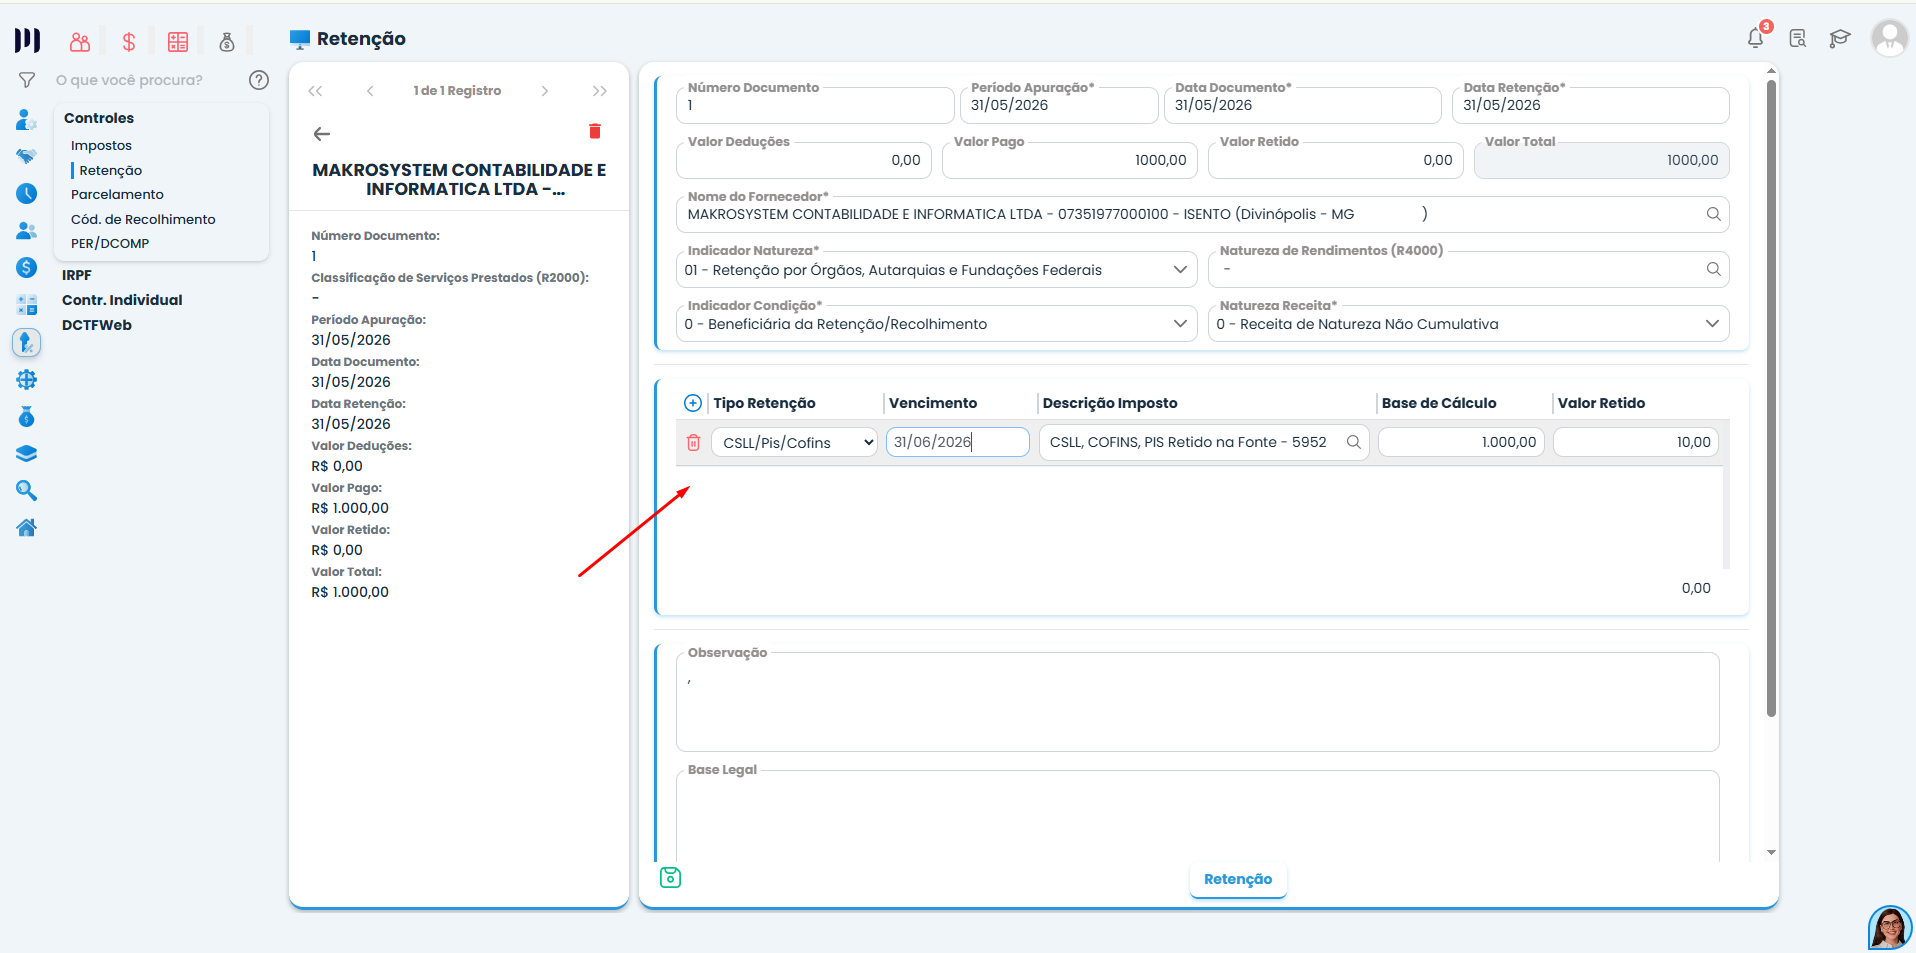
Task: Click the Data Documento field
Action: (x=1302, y=105)
